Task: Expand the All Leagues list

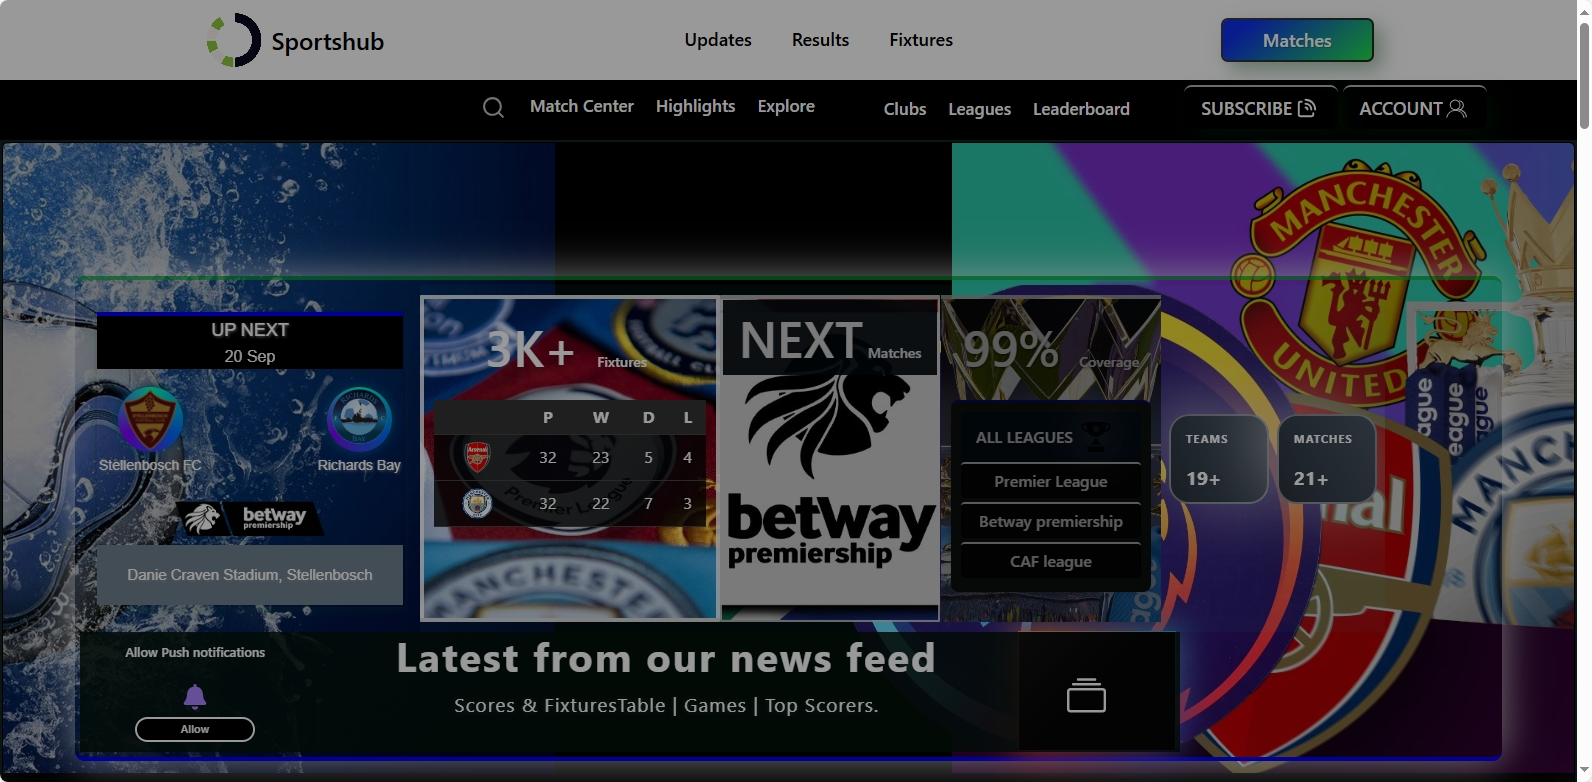Action: click(1050, 437)
